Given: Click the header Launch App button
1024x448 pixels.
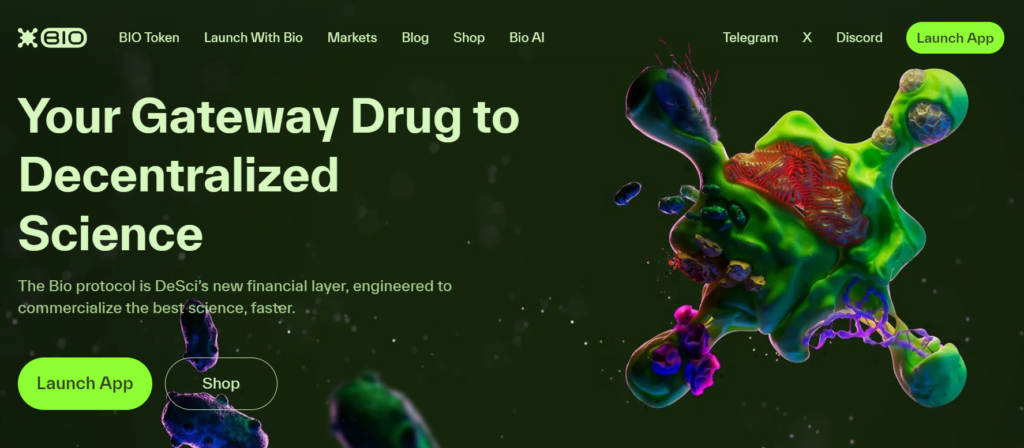Looking at the screenshot, I should coord(955,38).
